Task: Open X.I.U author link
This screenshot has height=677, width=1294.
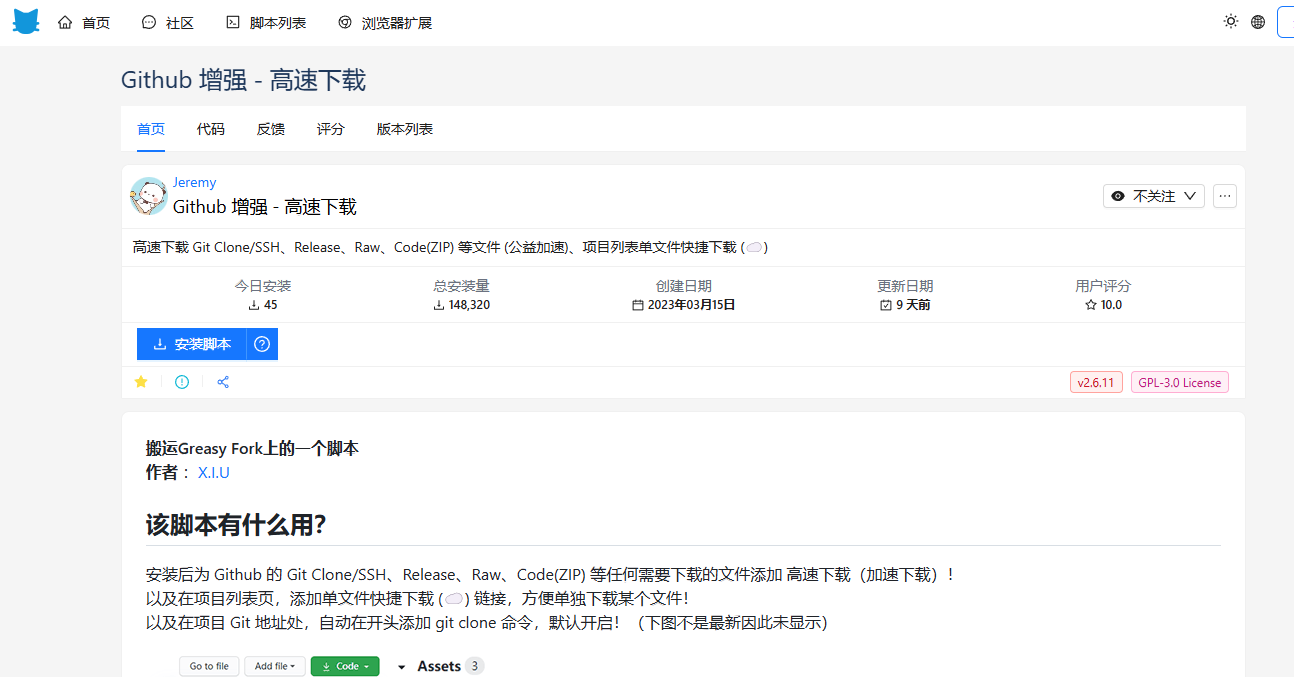Action: (214, 472)
